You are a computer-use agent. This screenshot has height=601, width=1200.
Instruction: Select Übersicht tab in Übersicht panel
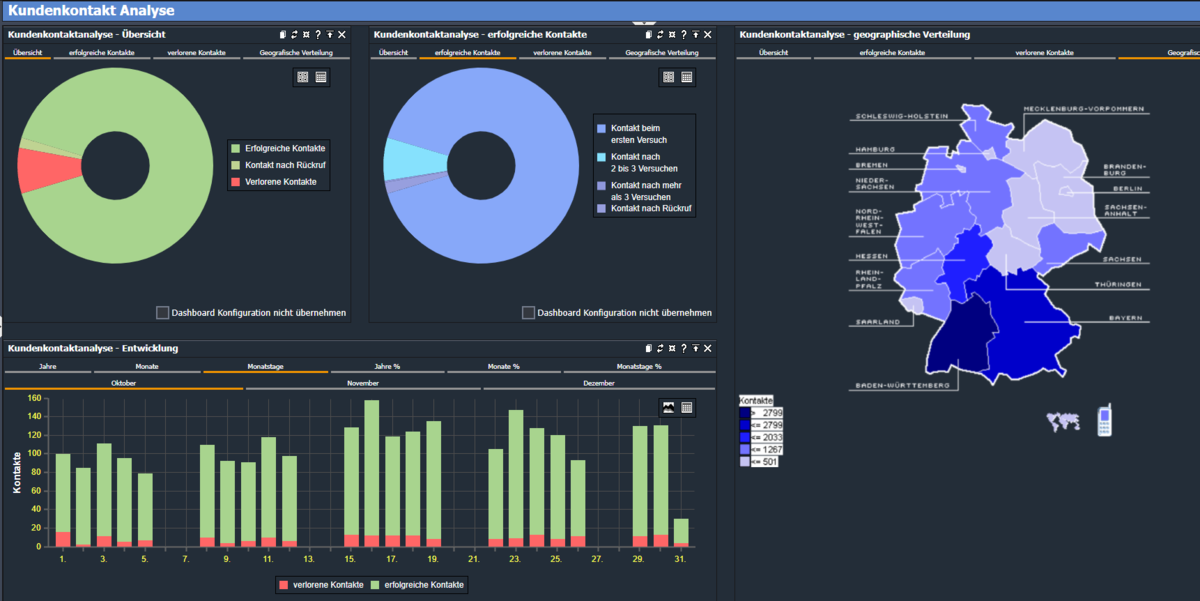[x=27, y=52]
